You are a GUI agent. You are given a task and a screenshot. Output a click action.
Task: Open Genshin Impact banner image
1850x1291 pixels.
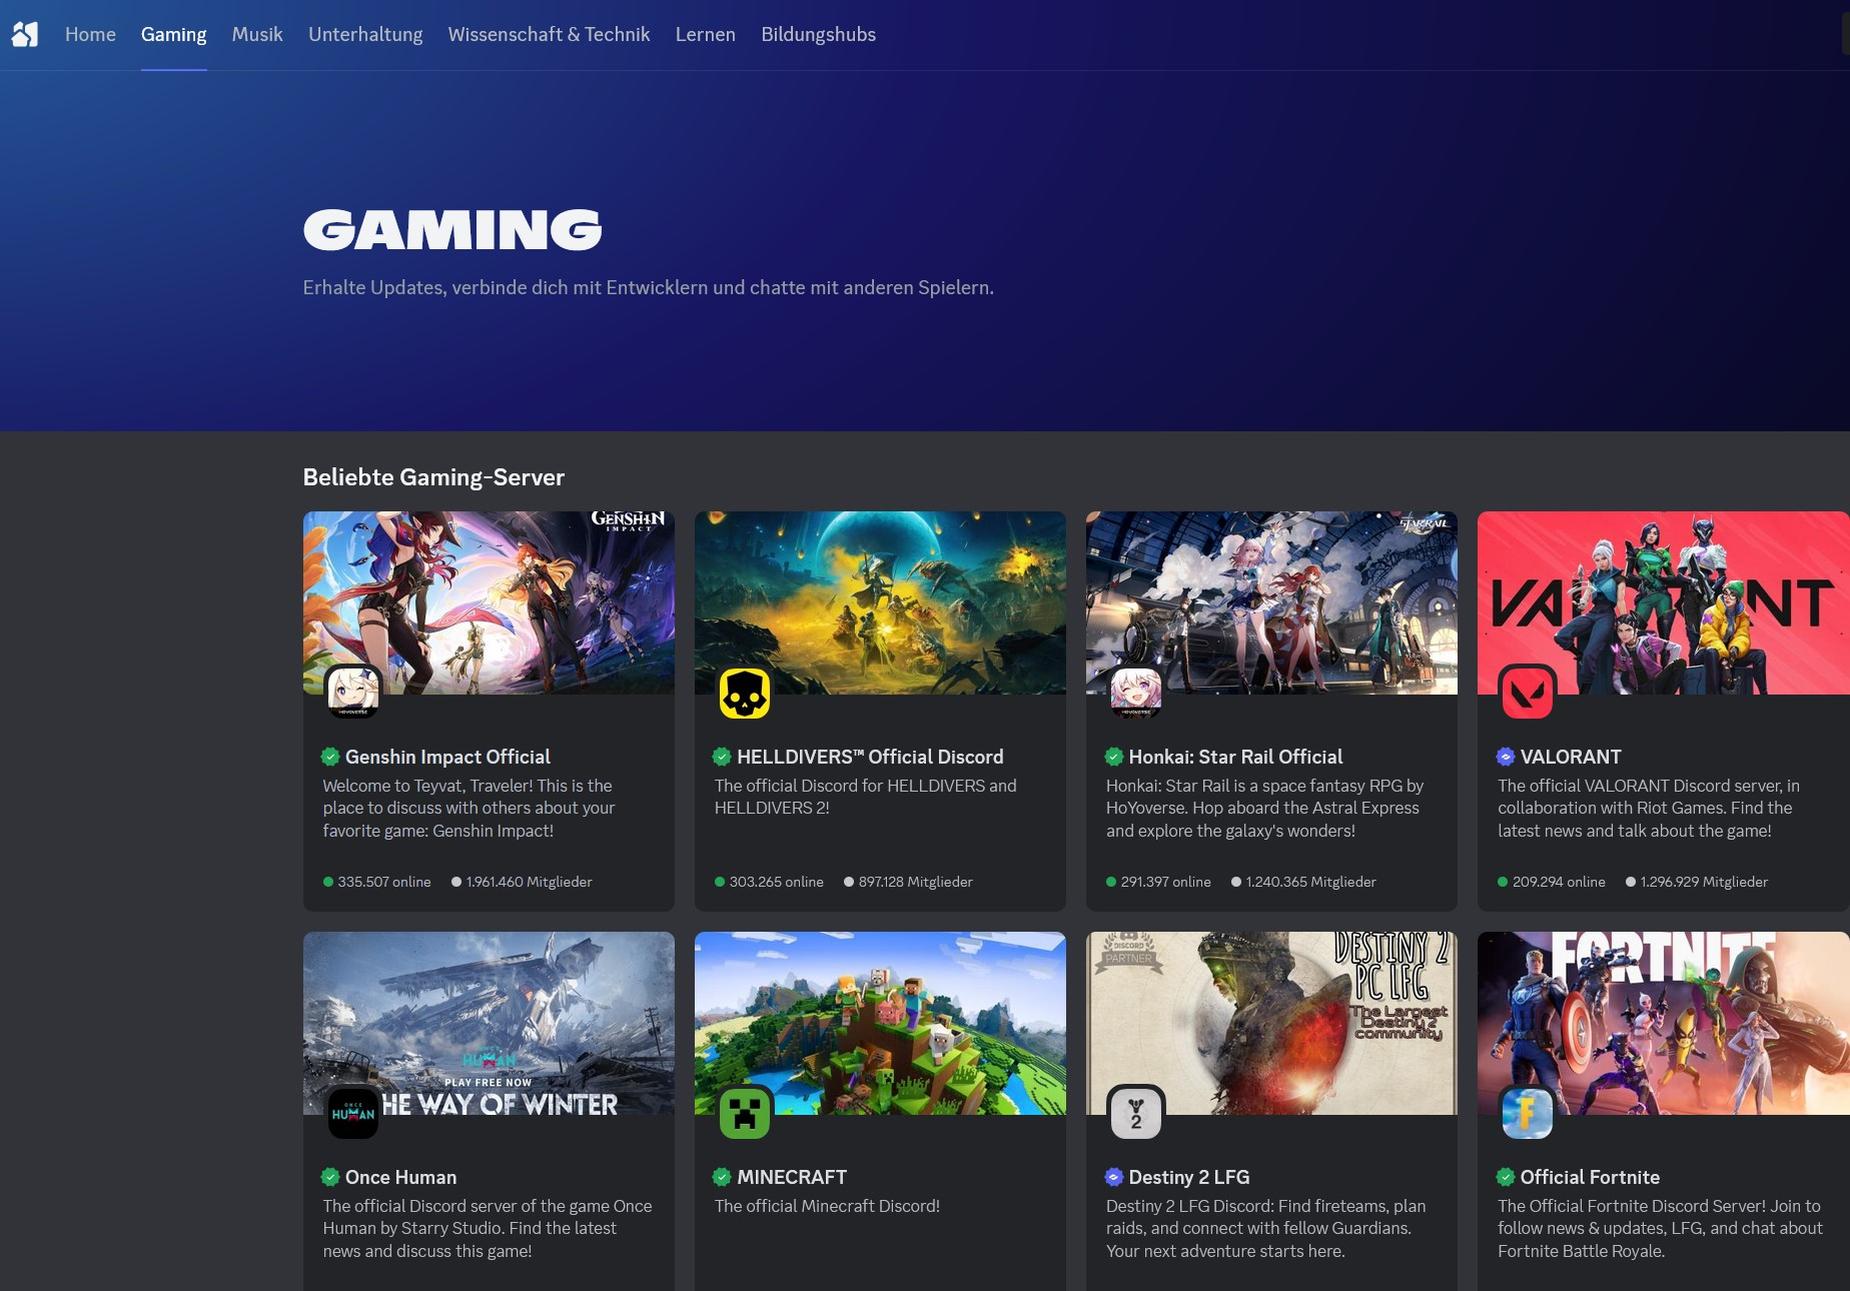click(488, 602)
